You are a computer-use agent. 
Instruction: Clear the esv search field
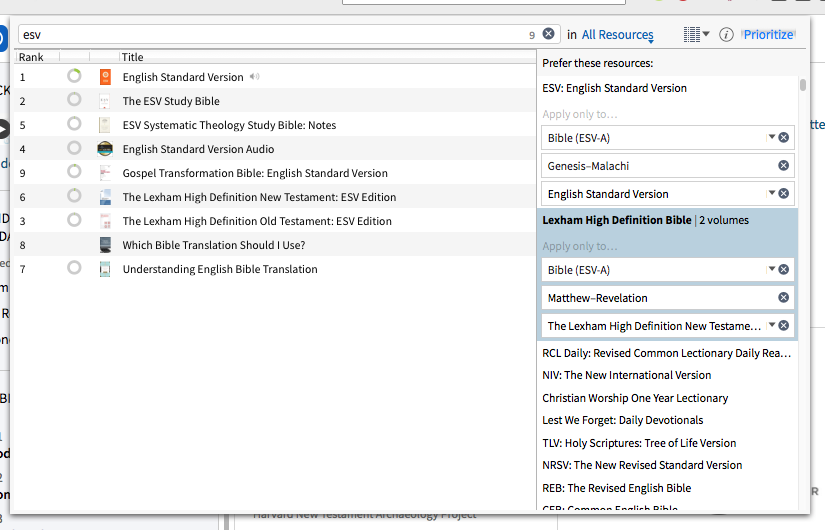pyautogui.click(x=548, y=34)
